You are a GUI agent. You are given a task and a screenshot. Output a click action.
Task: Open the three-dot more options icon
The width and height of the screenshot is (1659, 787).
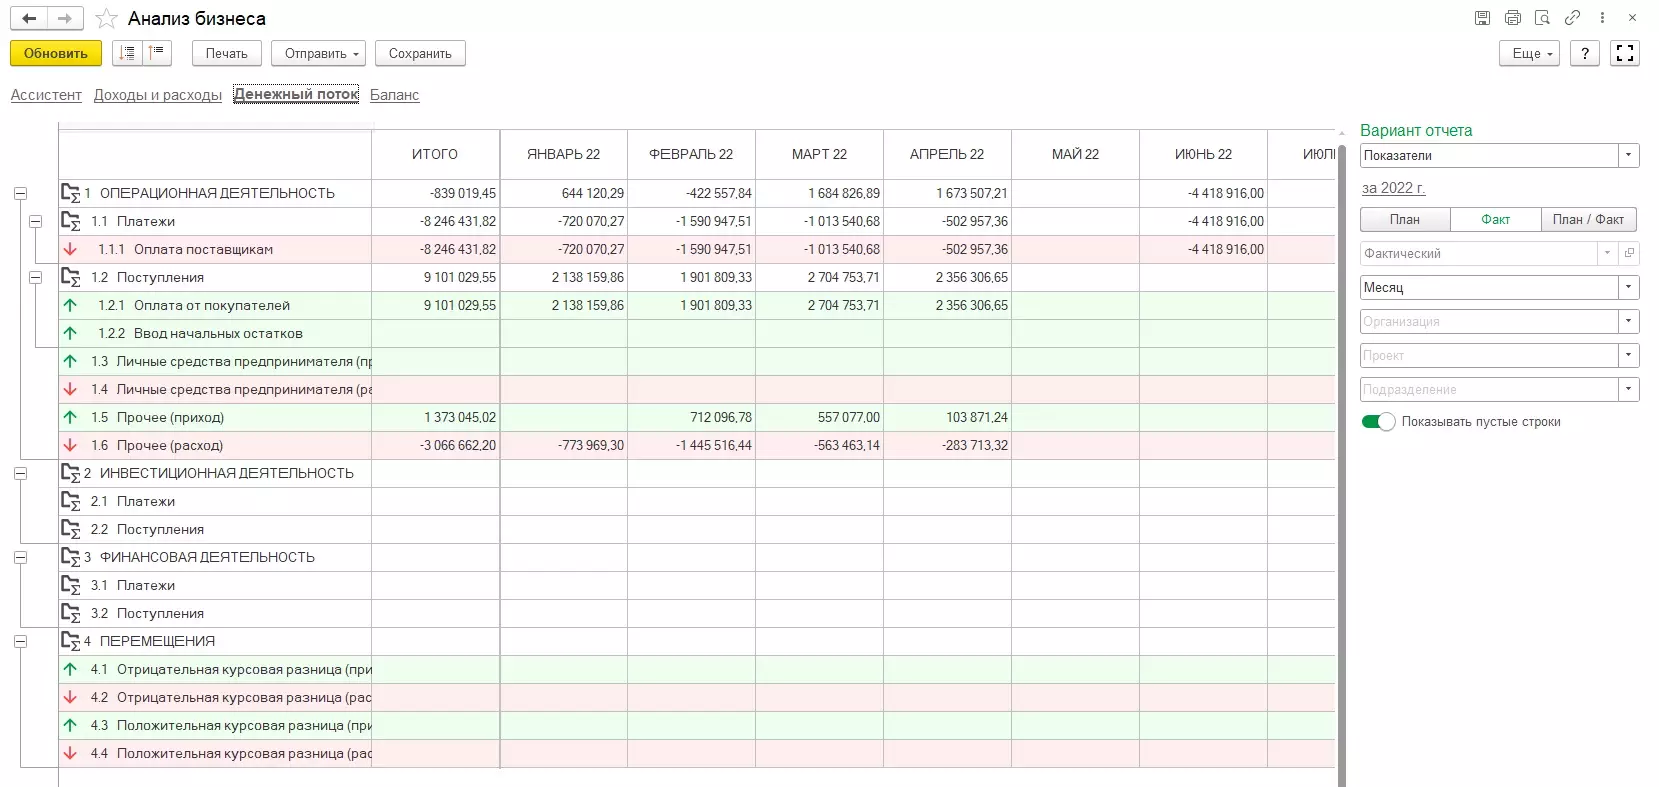(1602, 18)
